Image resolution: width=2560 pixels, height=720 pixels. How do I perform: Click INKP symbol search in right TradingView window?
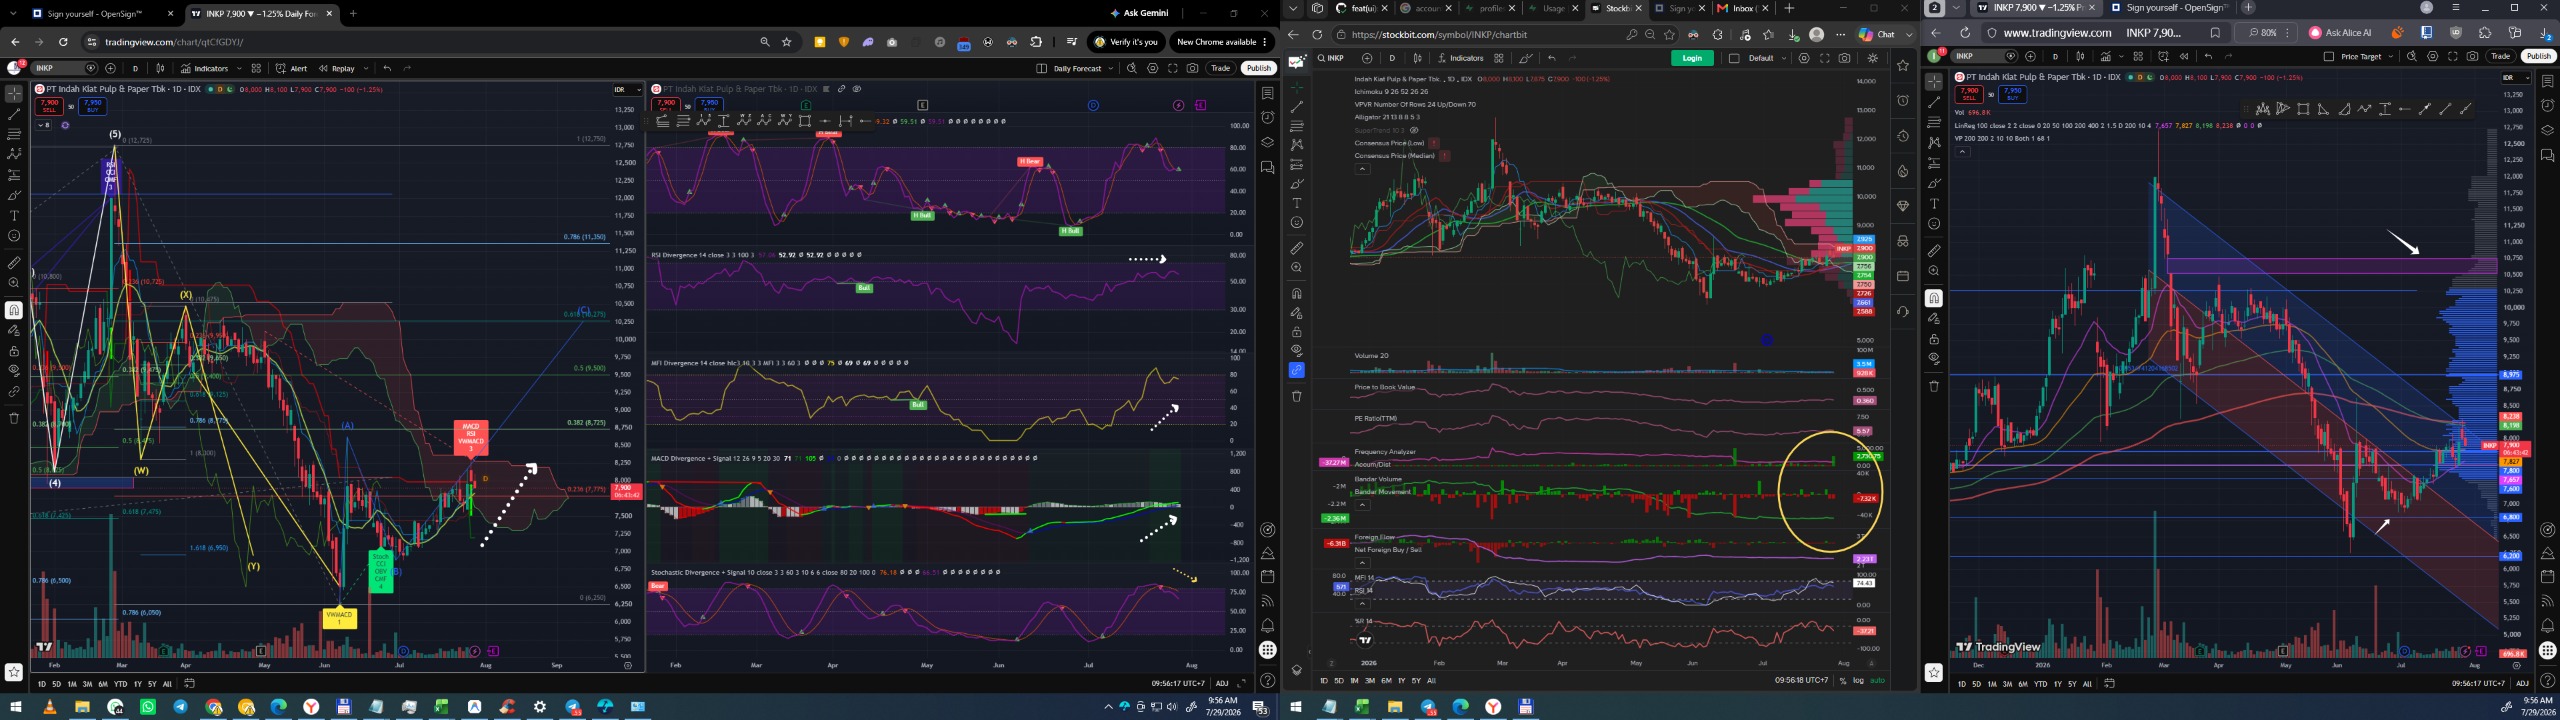[1982, 57]
